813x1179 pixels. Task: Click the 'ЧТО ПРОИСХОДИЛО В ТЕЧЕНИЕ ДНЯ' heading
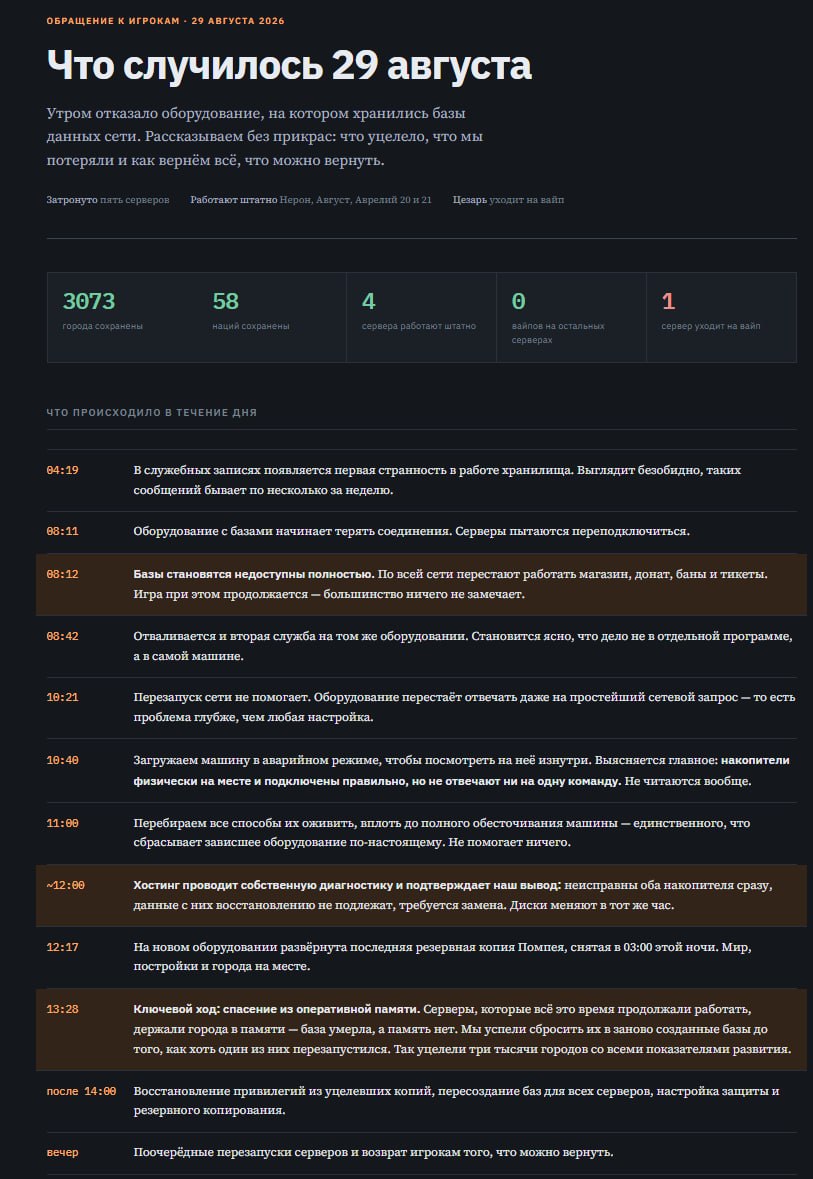[152, 413]
